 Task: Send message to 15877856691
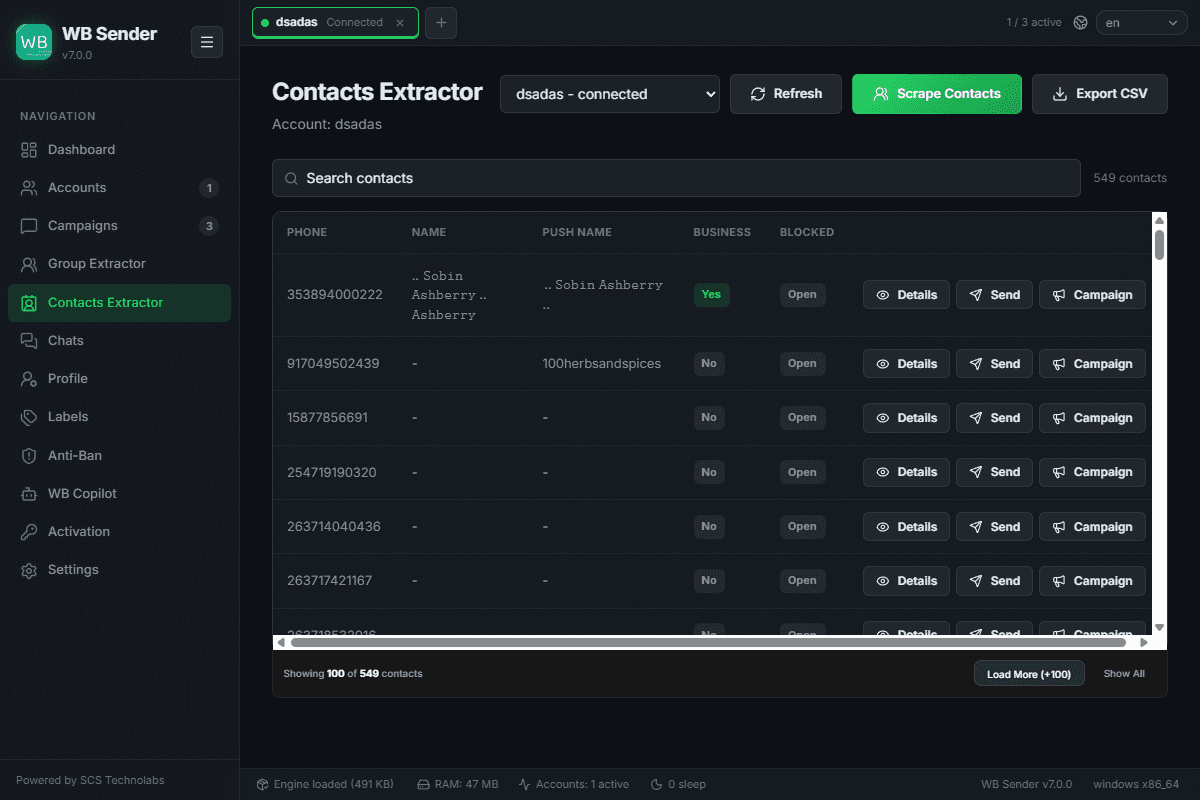[x=994, y=418]
